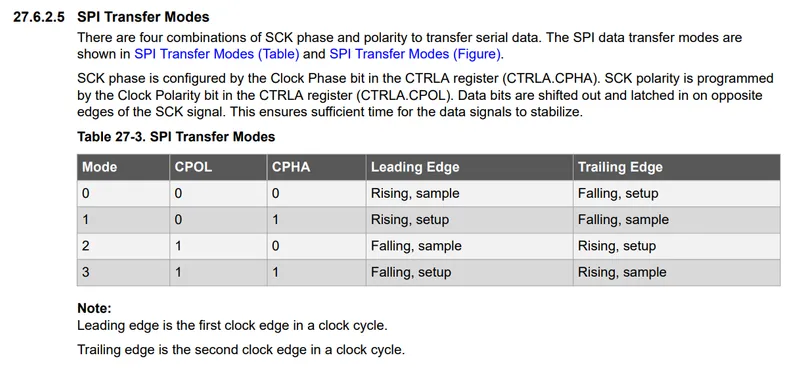
Task: Click the 'Falling, setup' cell in Mode 3 row
Action: point(469,272)
